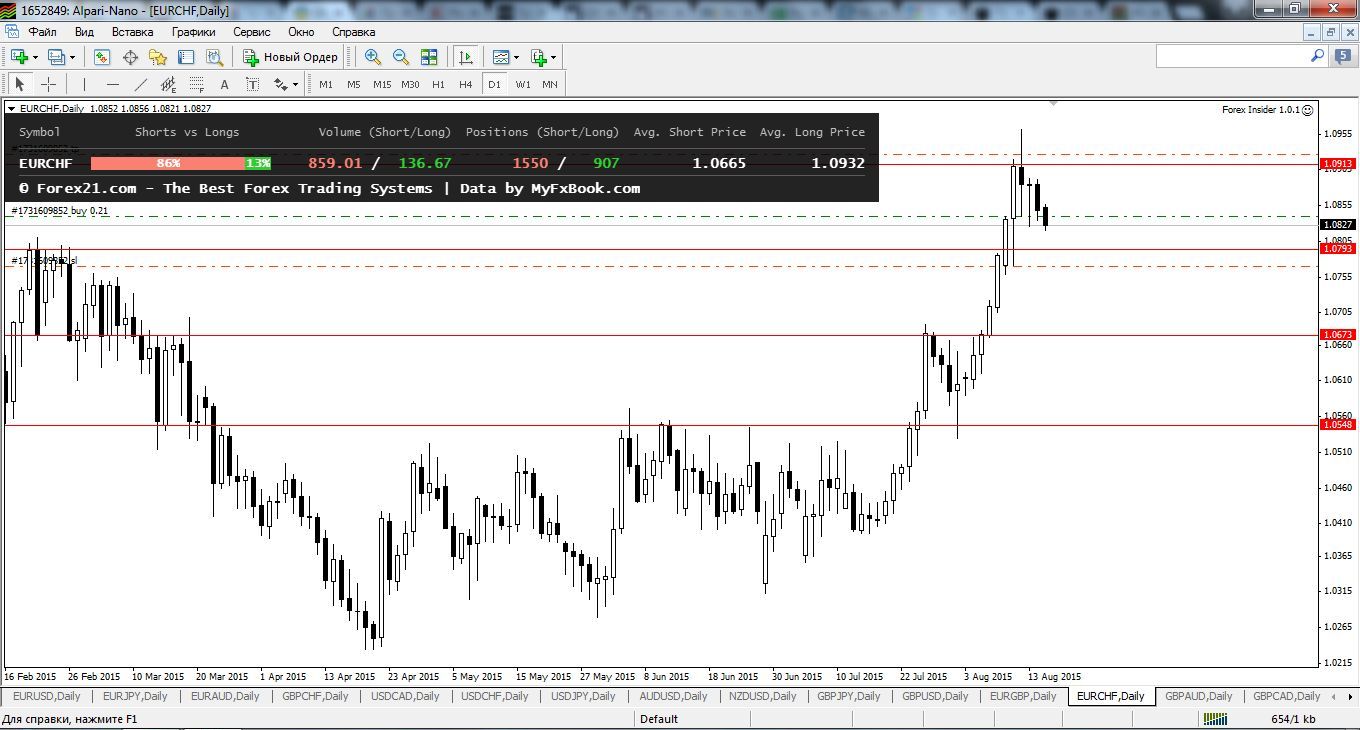Draw a vertical line tool
This screenshot has width=1360, height=730.
point(84,84)
